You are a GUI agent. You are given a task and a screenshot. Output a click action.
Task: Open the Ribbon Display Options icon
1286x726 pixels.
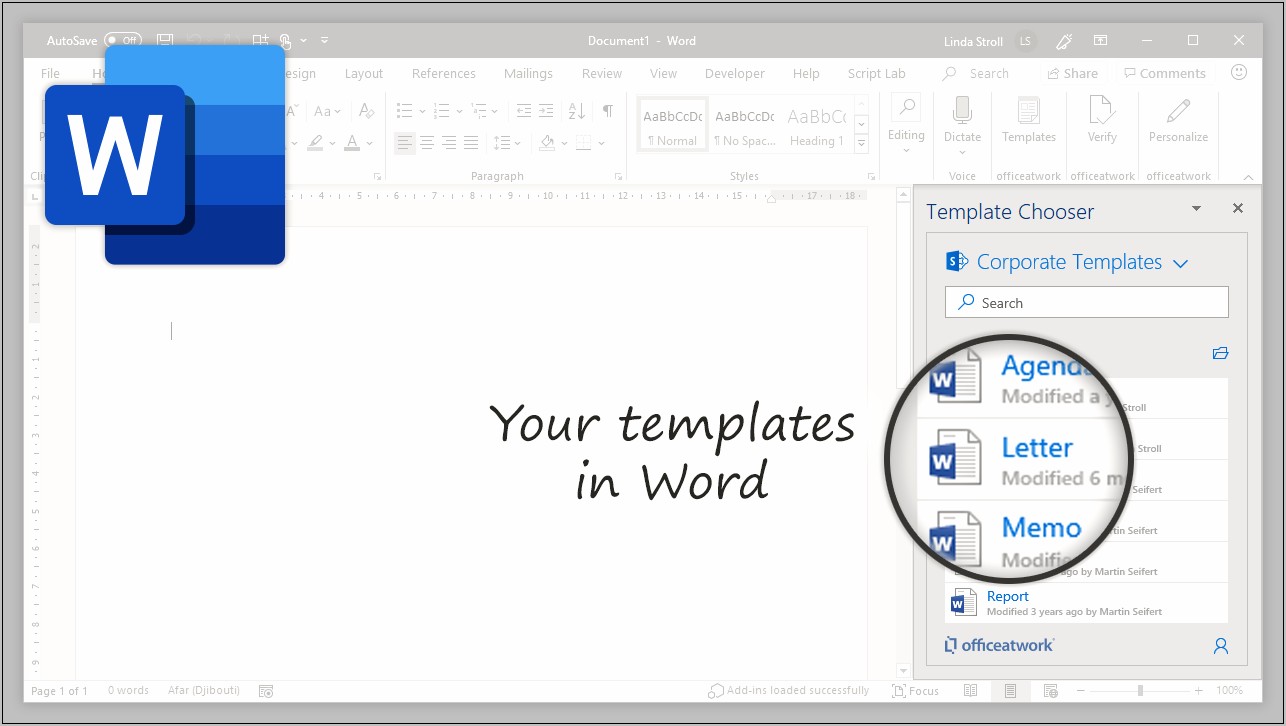(x=1100, y=41)
